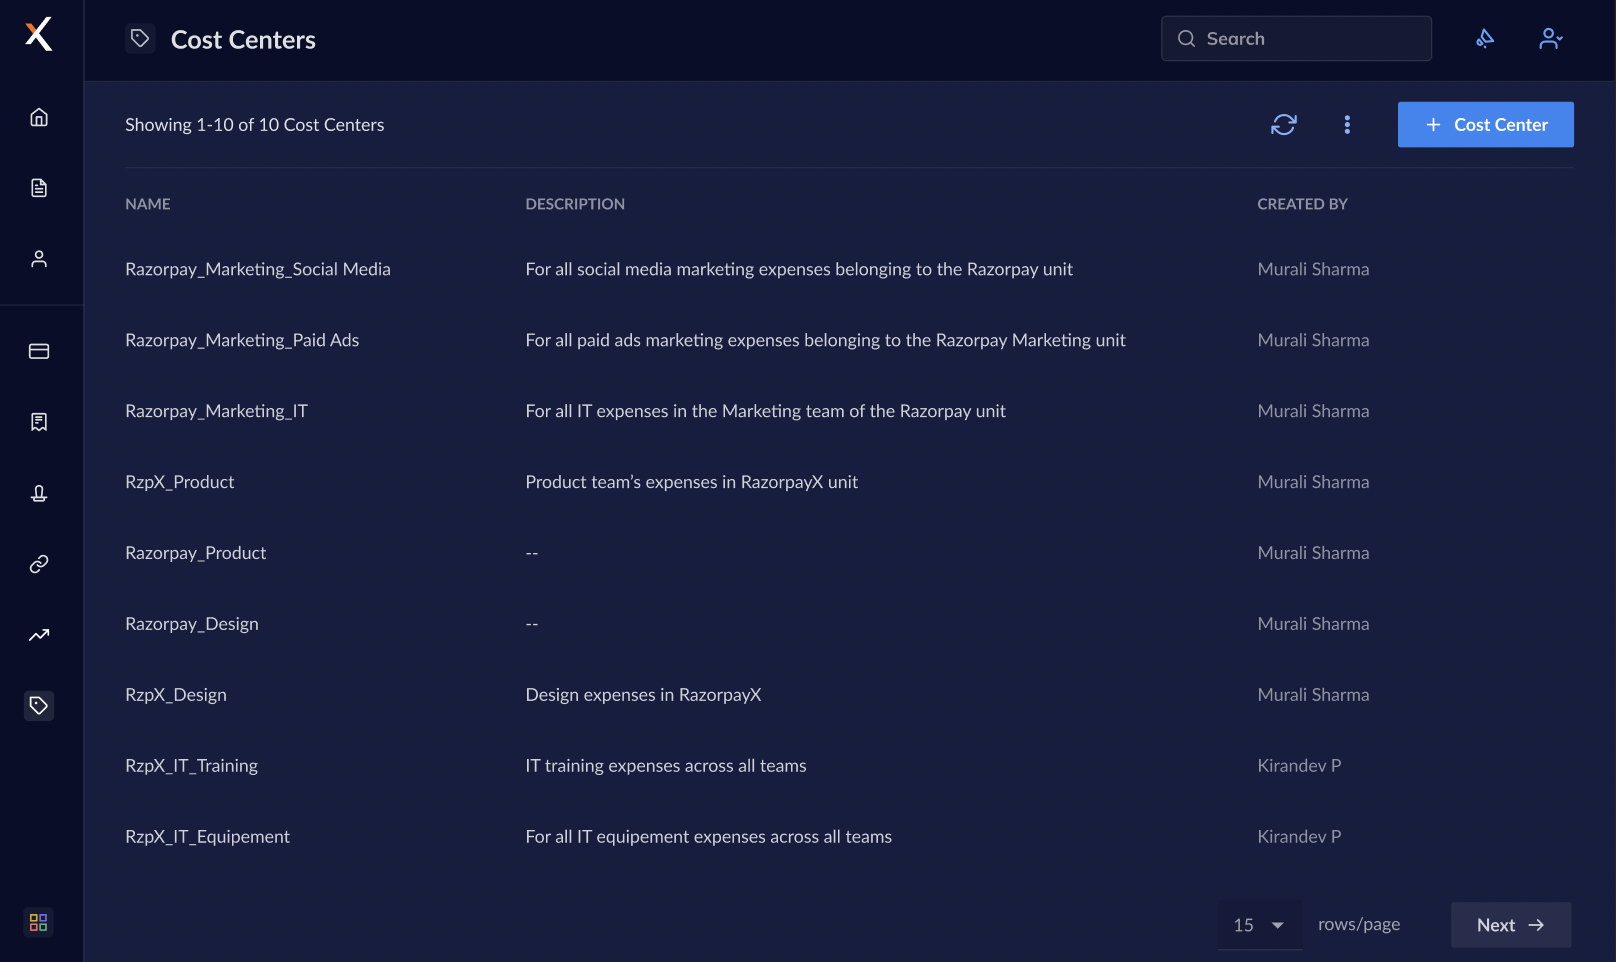Open the receipt invoice icon in sidebar

click(39, 422)
